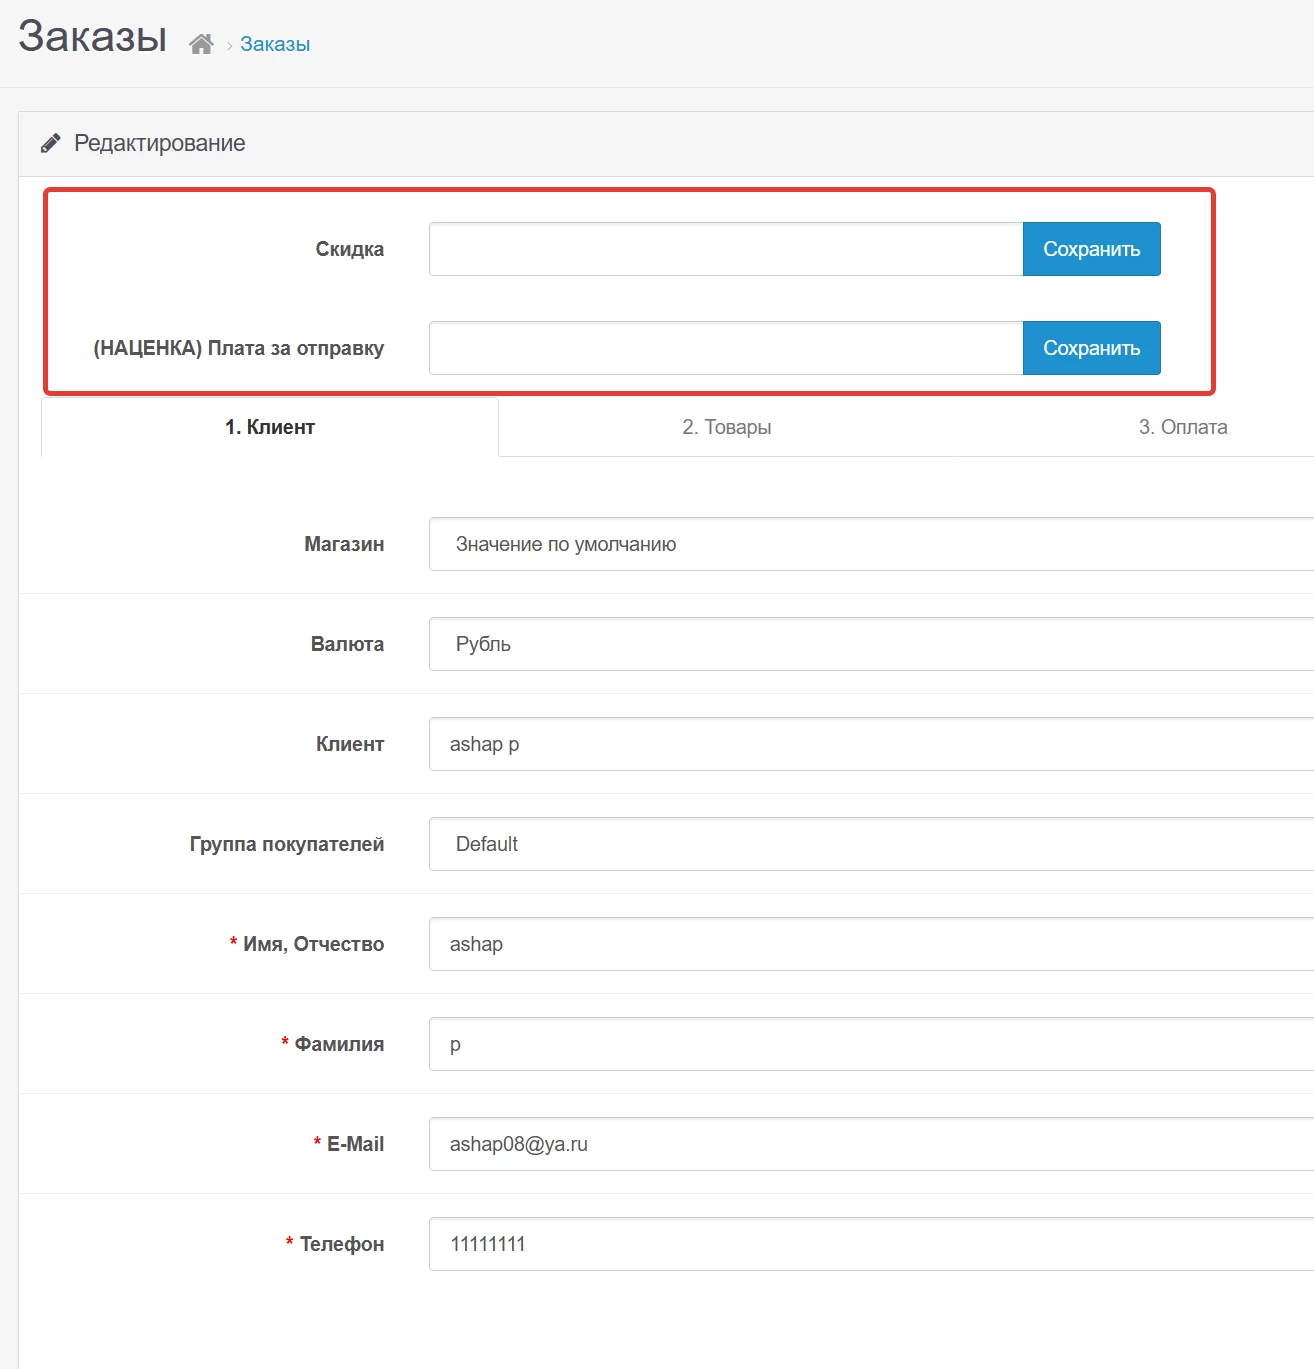Open the Магазин dropdown
The width and height of the screenshot is (1314, 1369).
point(871,544)
